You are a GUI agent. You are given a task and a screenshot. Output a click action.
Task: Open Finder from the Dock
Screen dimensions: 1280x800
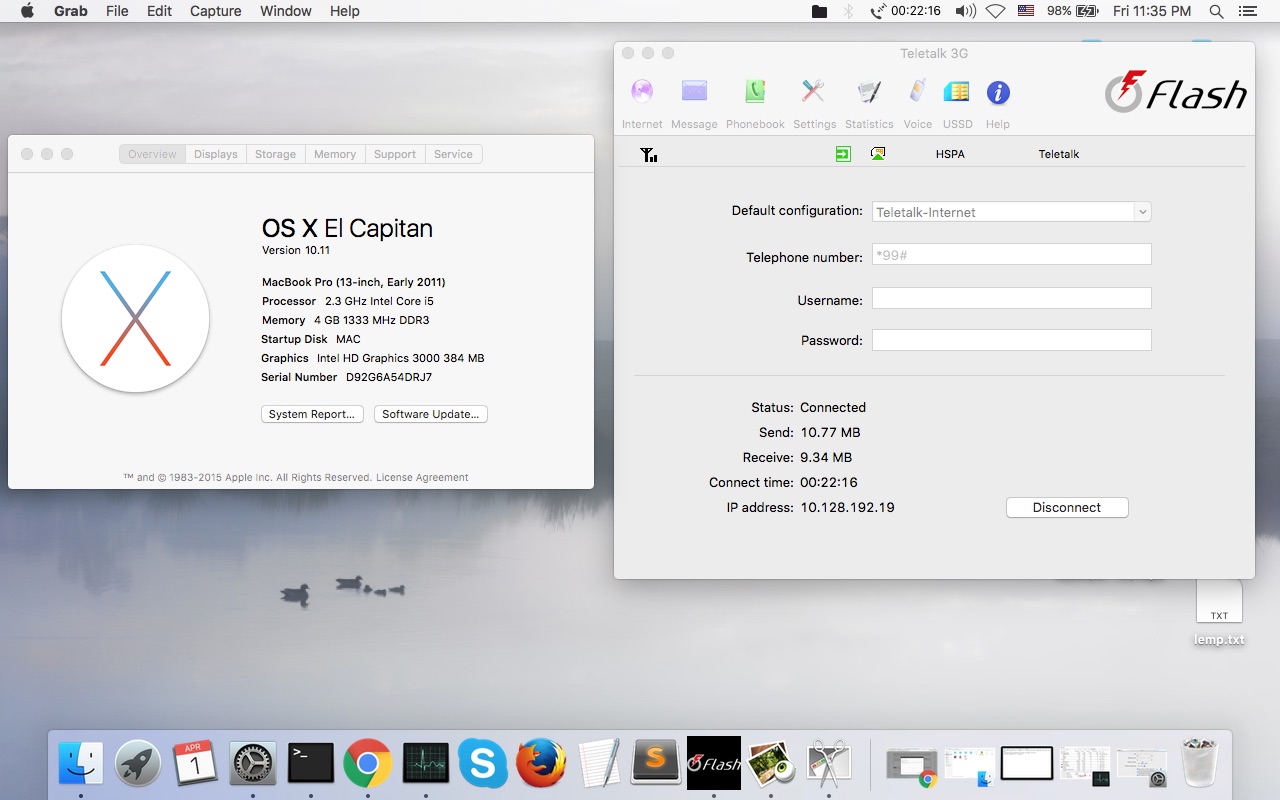coord(81,764)
